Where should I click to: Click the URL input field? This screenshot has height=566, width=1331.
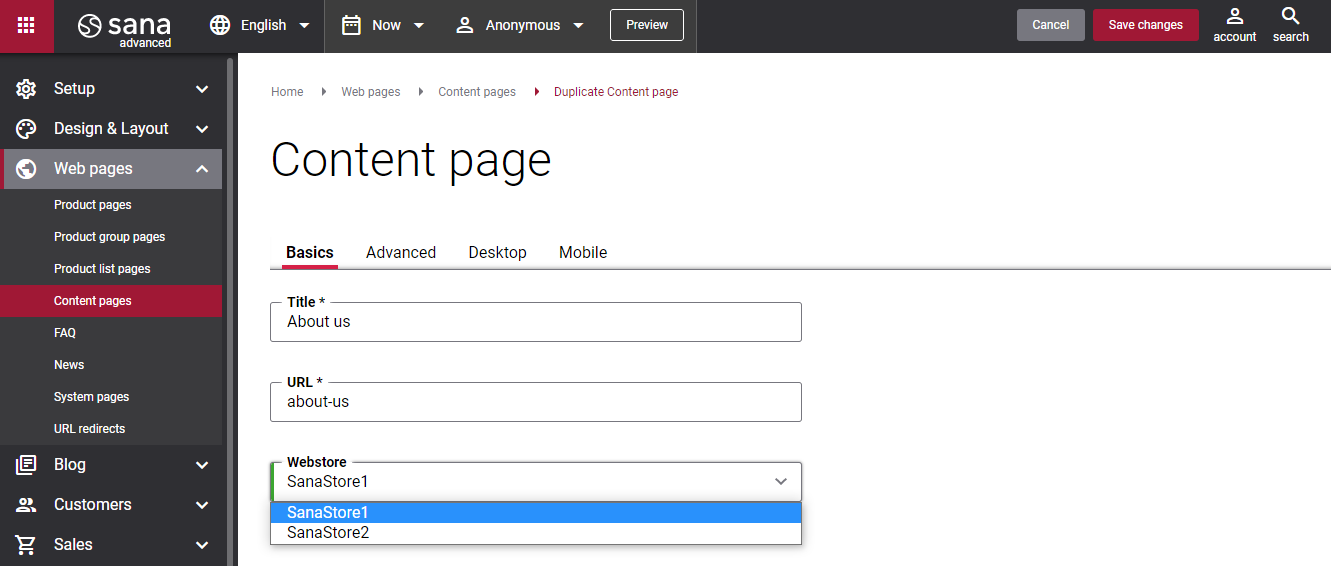pyautogui.click(x=536, y=402)
